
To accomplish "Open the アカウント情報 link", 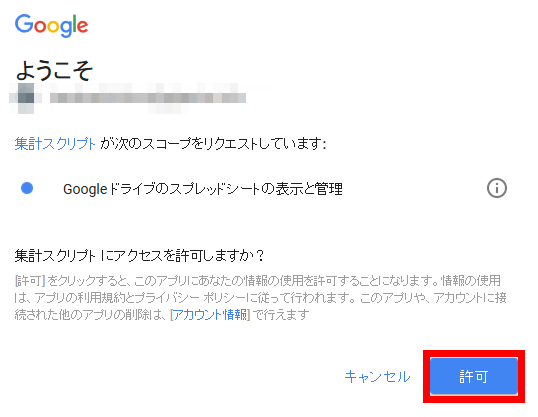I will tap(210, 314).
